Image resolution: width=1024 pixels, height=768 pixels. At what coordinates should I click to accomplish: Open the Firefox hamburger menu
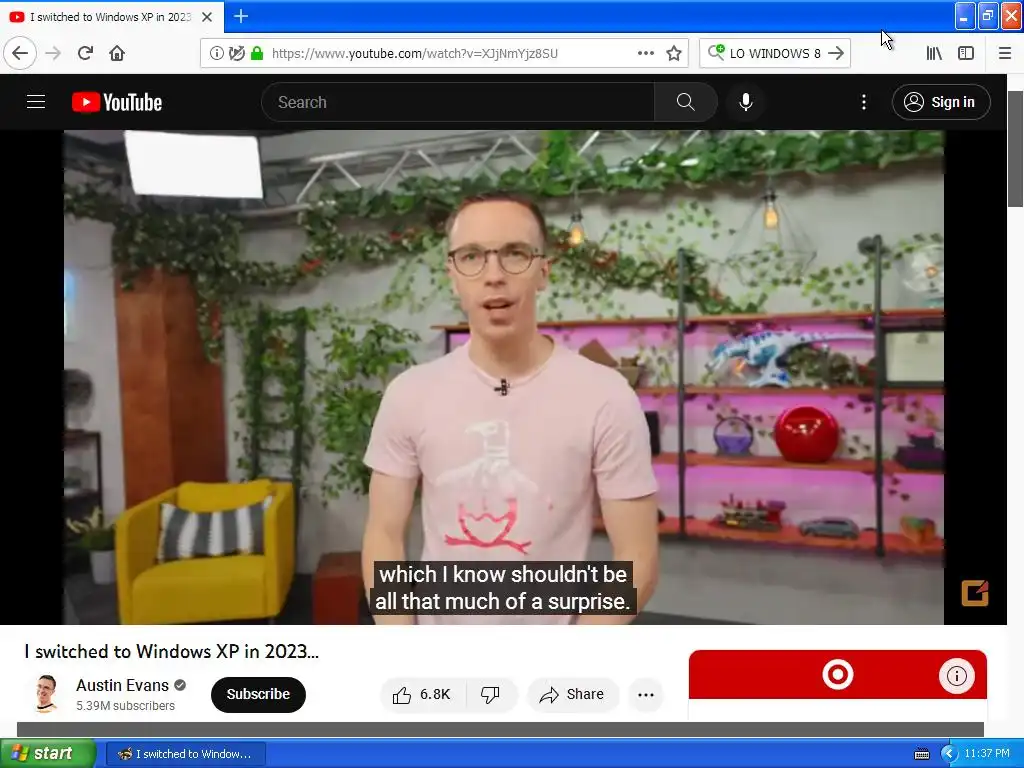pyautogui.click(x=1004, y=53)
